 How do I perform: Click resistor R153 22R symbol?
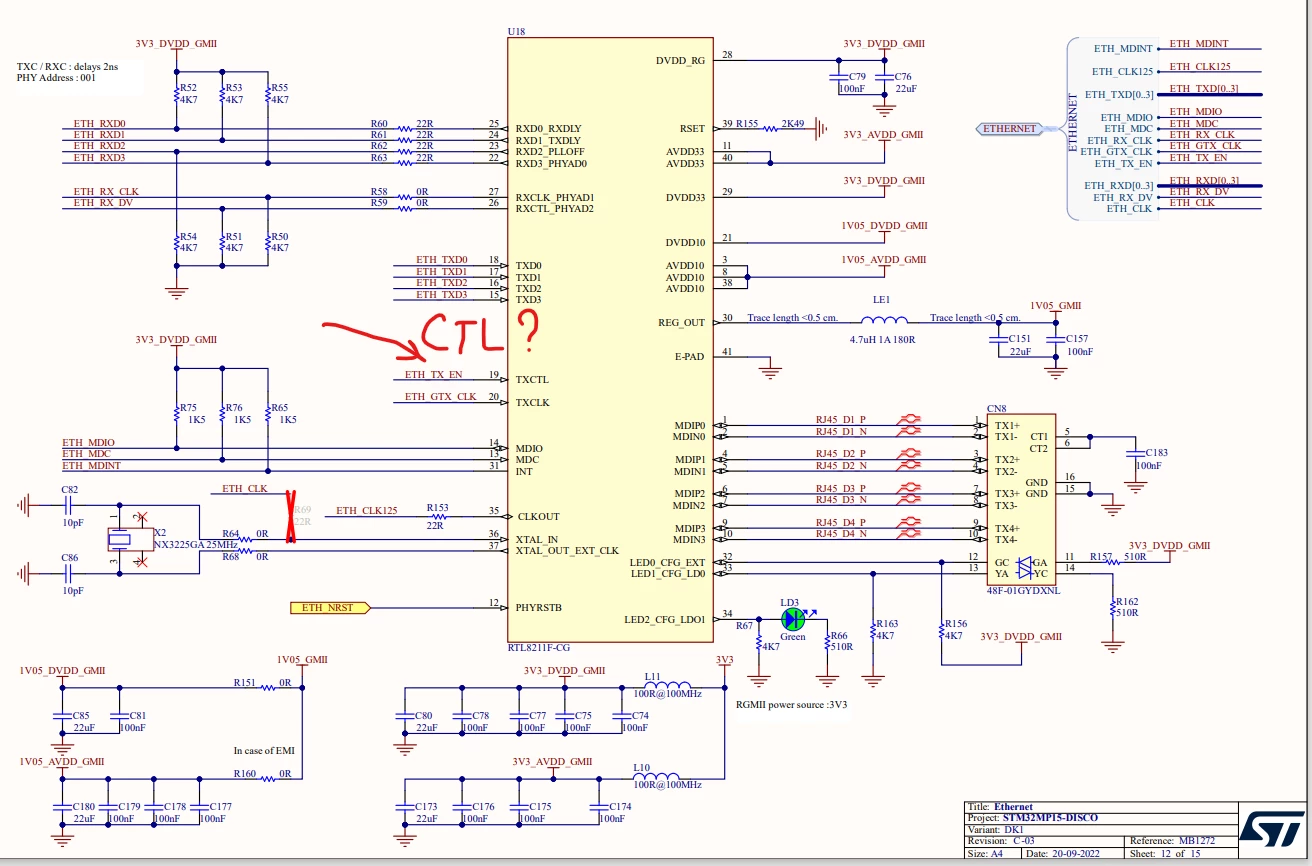point(438,517)
